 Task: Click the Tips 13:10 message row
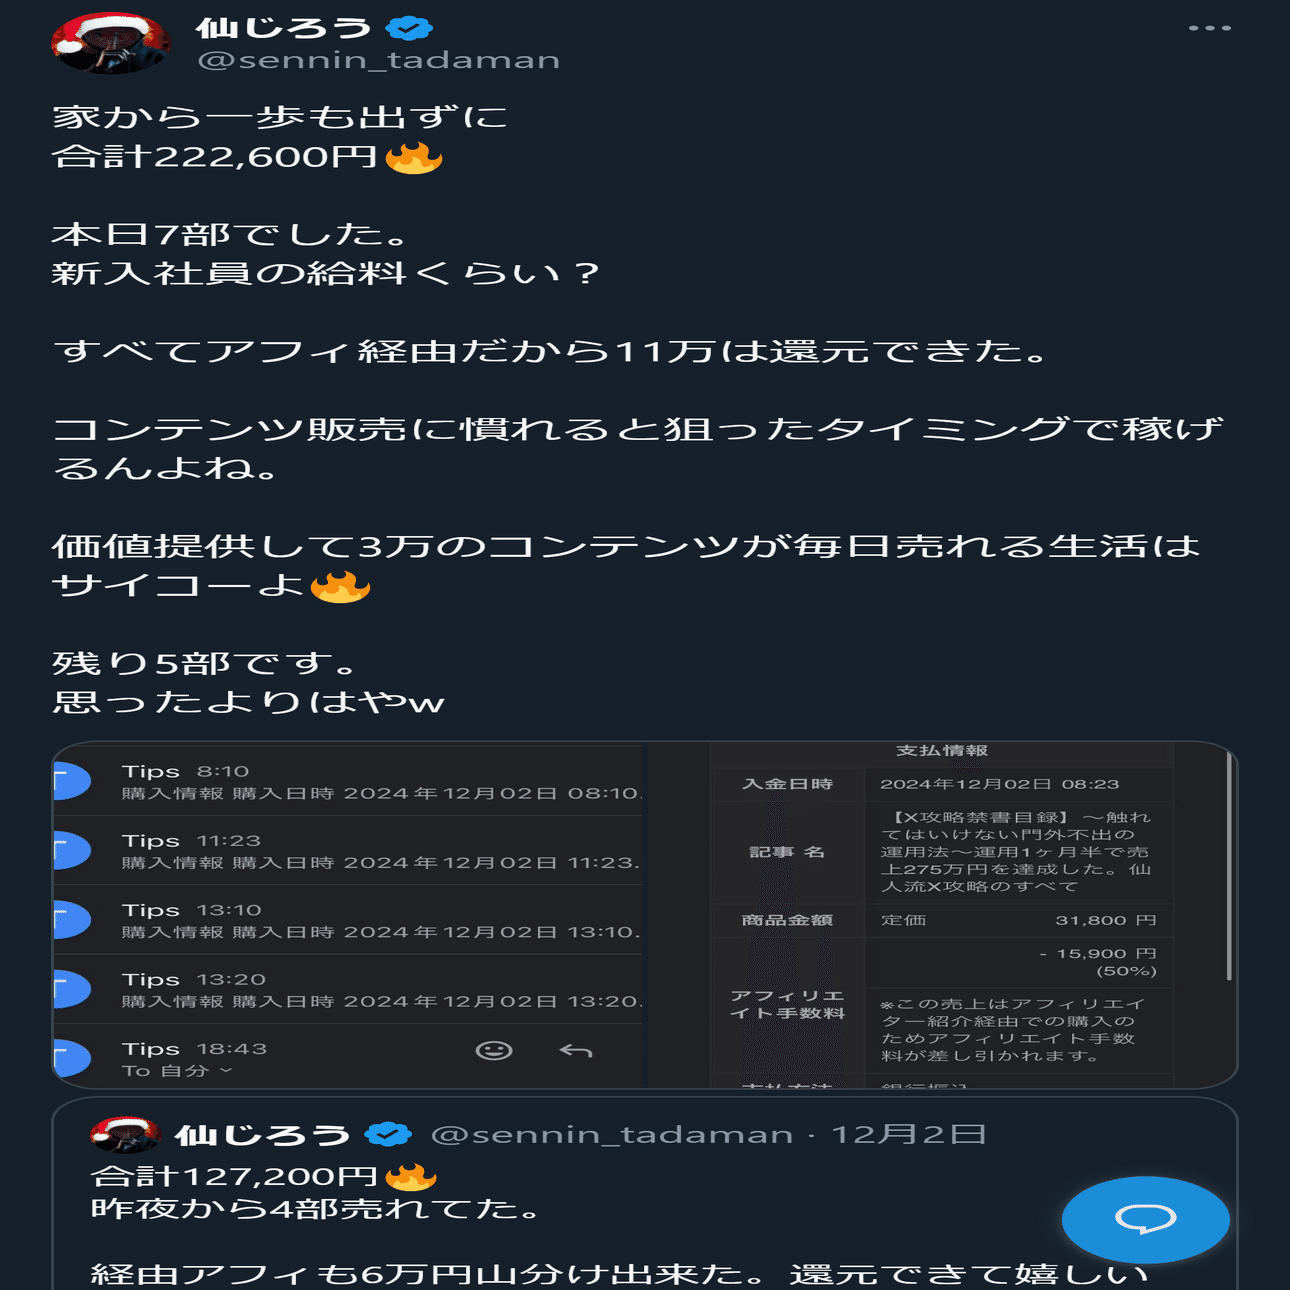pyautogui.click(x=348, y=920)
